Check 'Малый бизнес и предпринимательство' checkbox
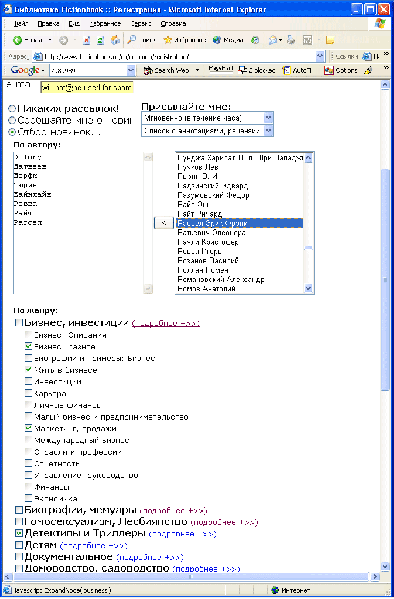394x599 pixels. coord(28,416)
